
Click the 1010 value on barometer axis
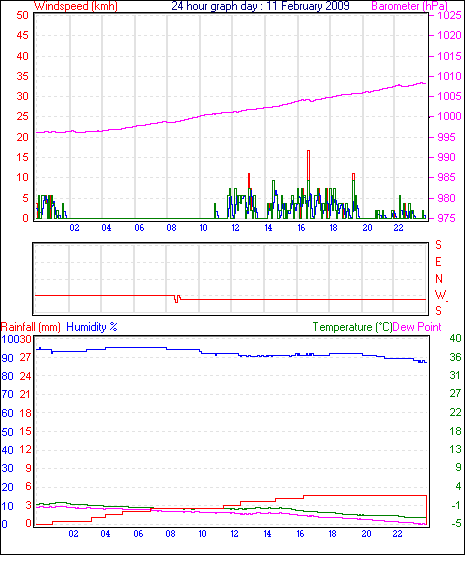point(449,76)
